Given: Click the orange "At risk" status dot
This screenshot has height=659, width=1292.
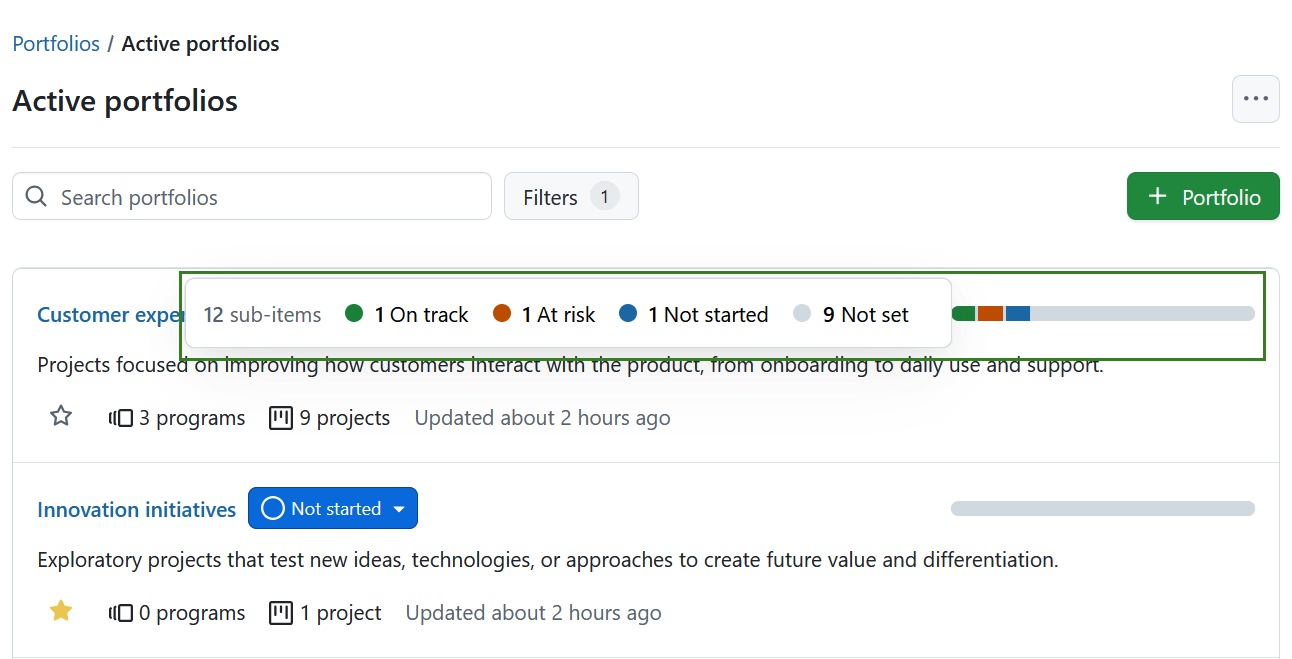Looking at the screenshot, I should pos(500,313).
